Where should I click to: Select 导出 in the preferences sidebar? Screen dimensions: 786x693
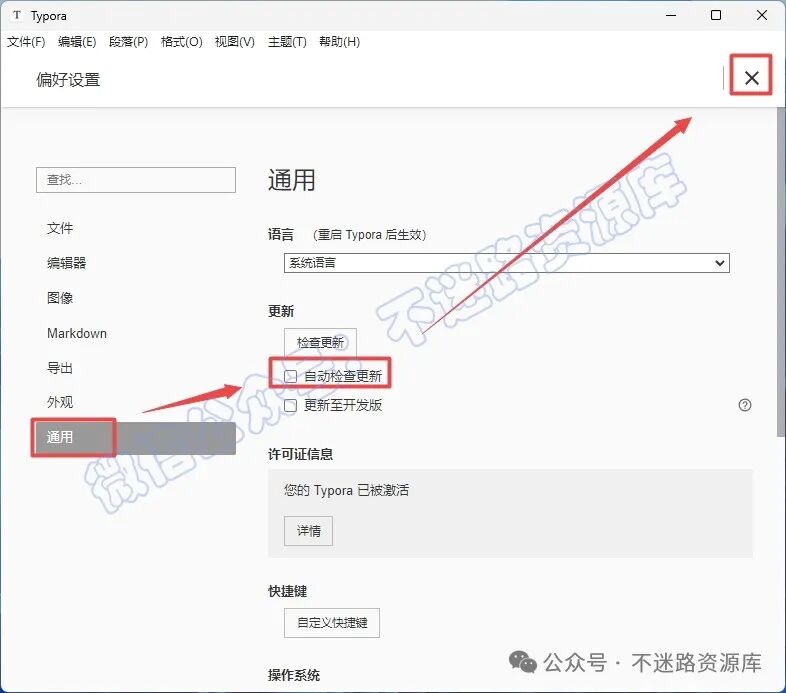coord(136,368)
